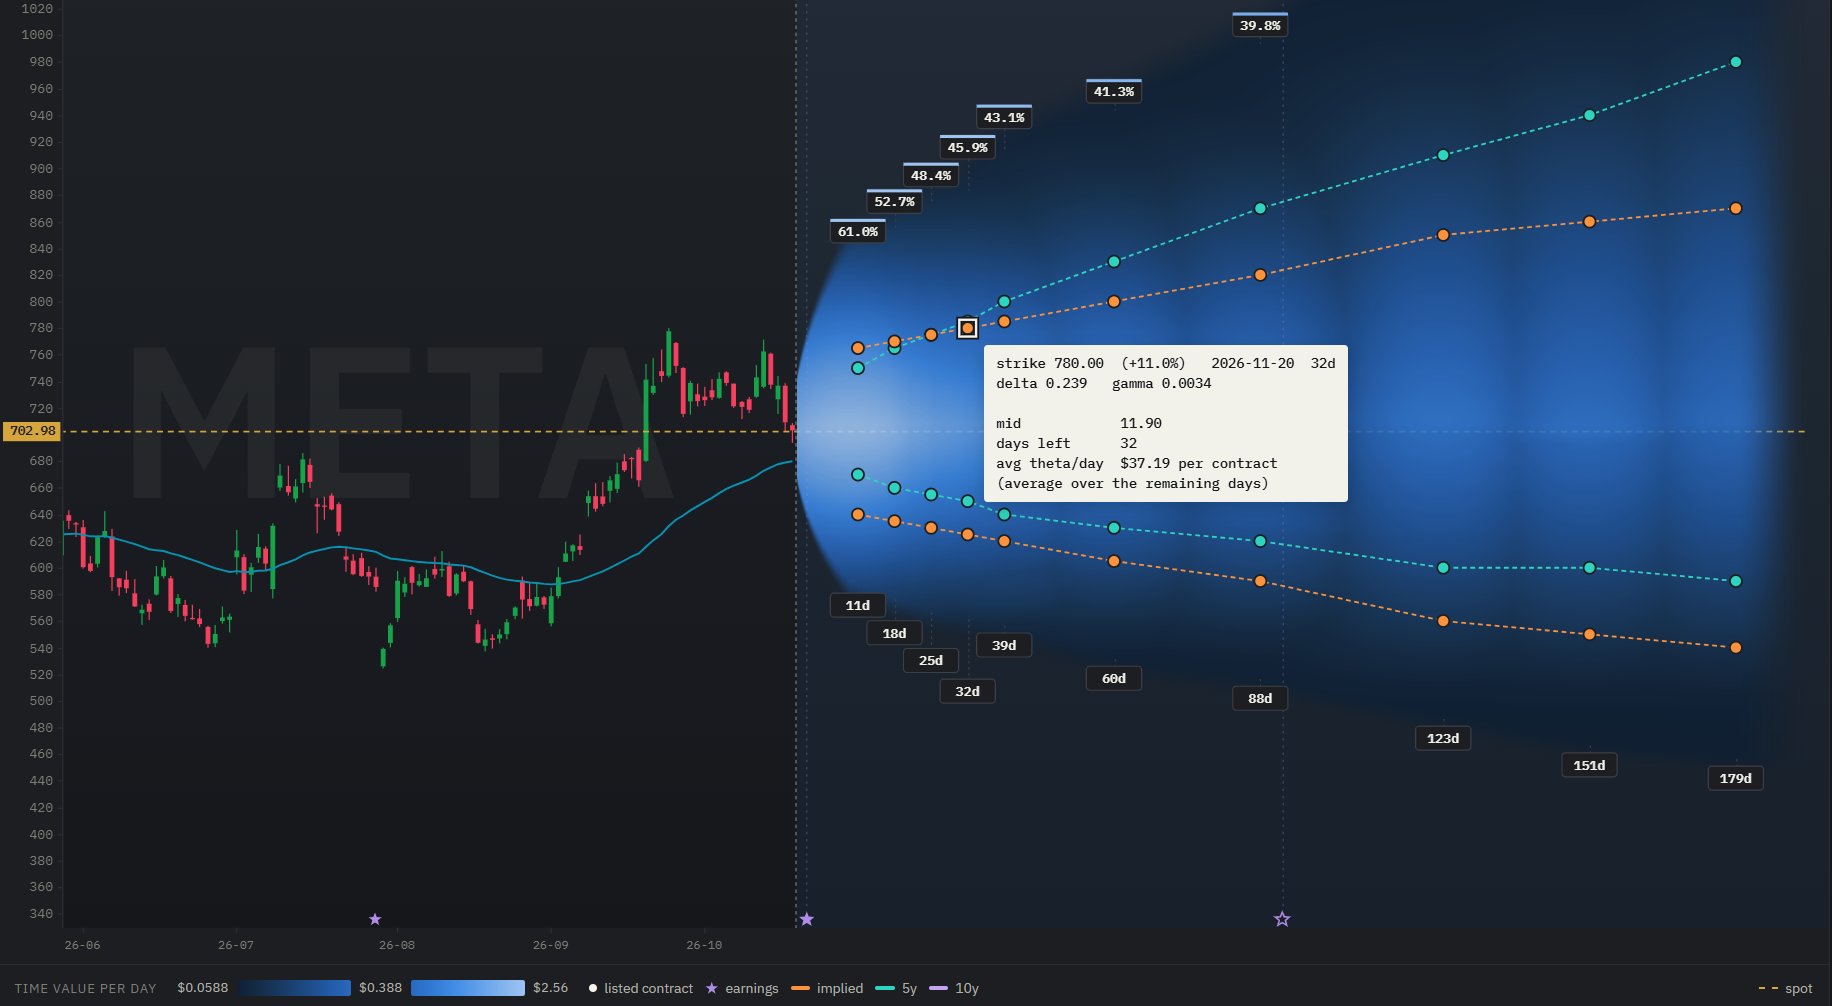Select the 123d expiry label
The image size is (1832, 1006).
point(1443,738)
